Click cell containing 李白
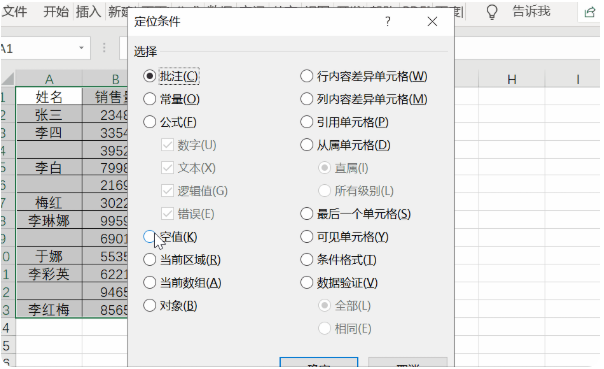 49,168
